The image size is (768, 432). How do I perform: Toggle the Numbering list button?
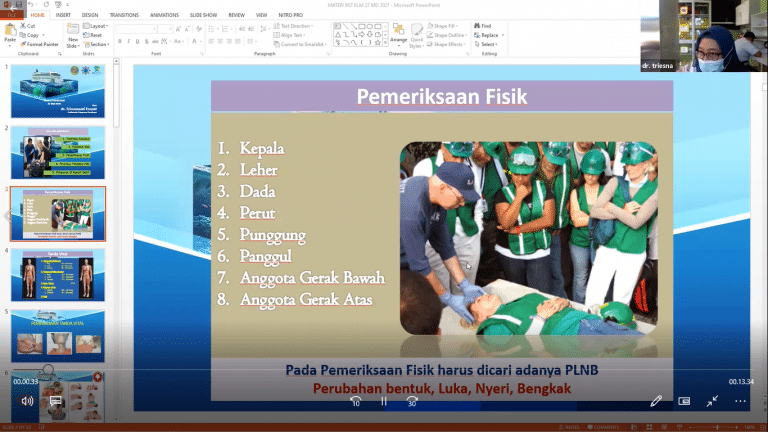pyautogui.click(x=226, y=29)
